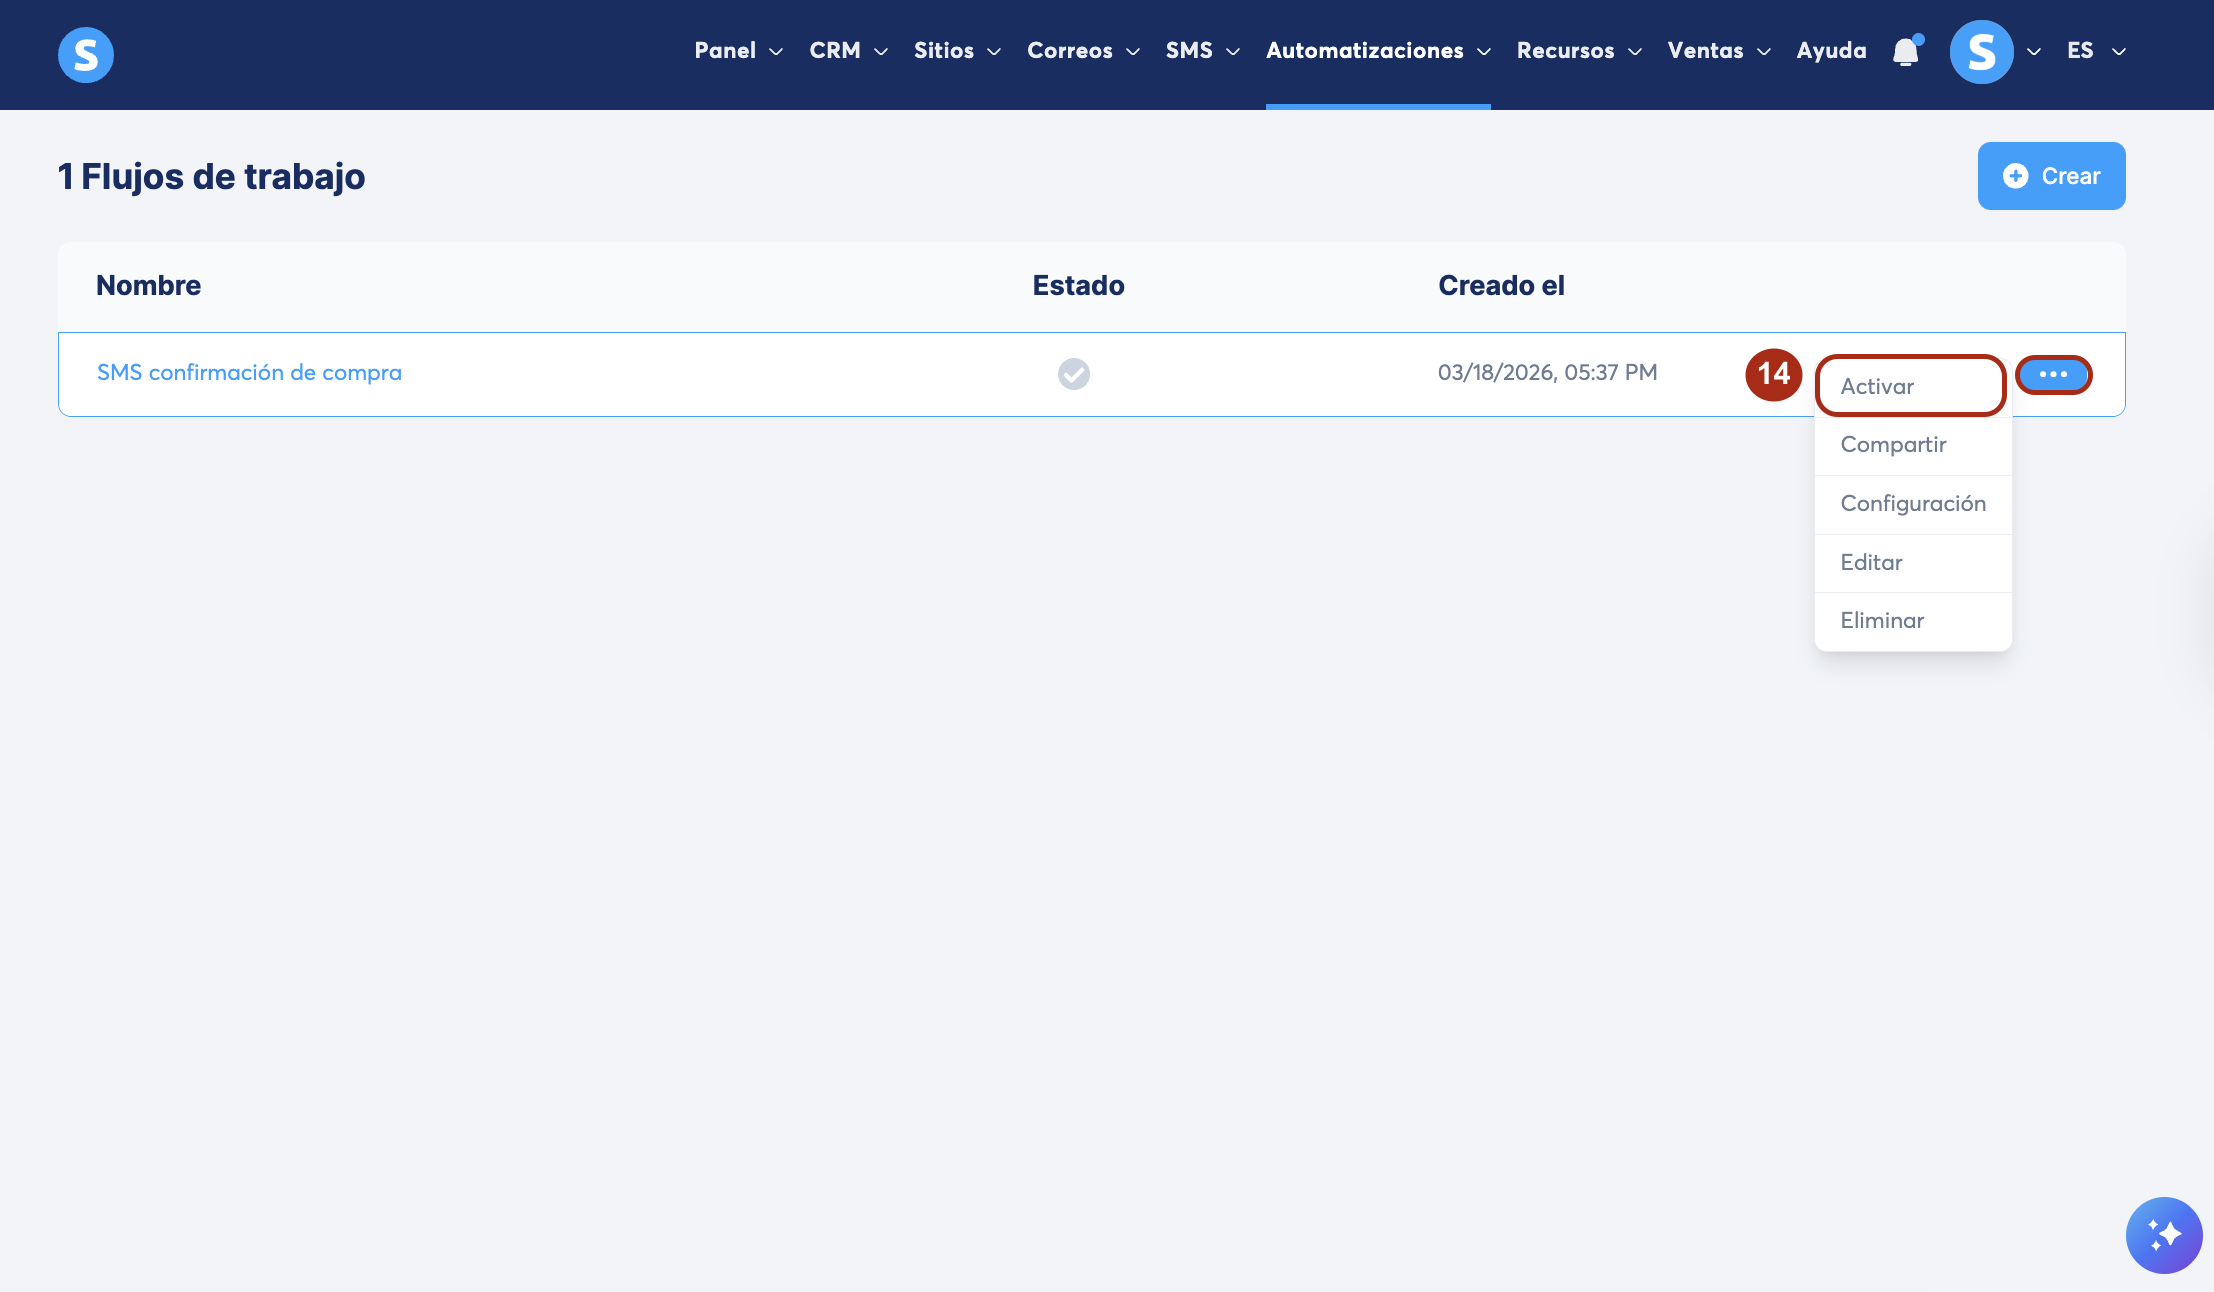Click the Ayuda help link
This screenshot has height=1292, width=2214.
click(1831, 51)
